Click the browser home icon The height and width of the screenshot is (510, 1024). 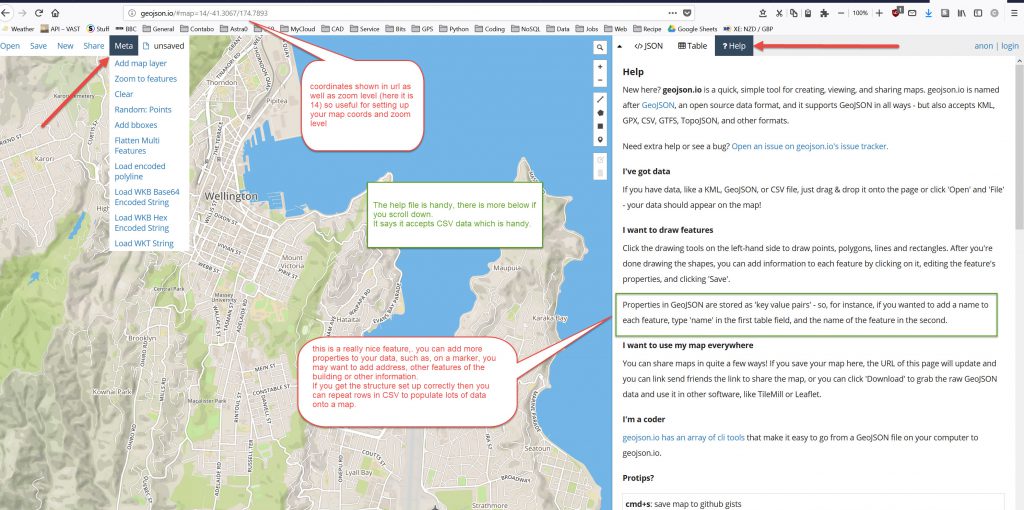click(x=54, y=13)
